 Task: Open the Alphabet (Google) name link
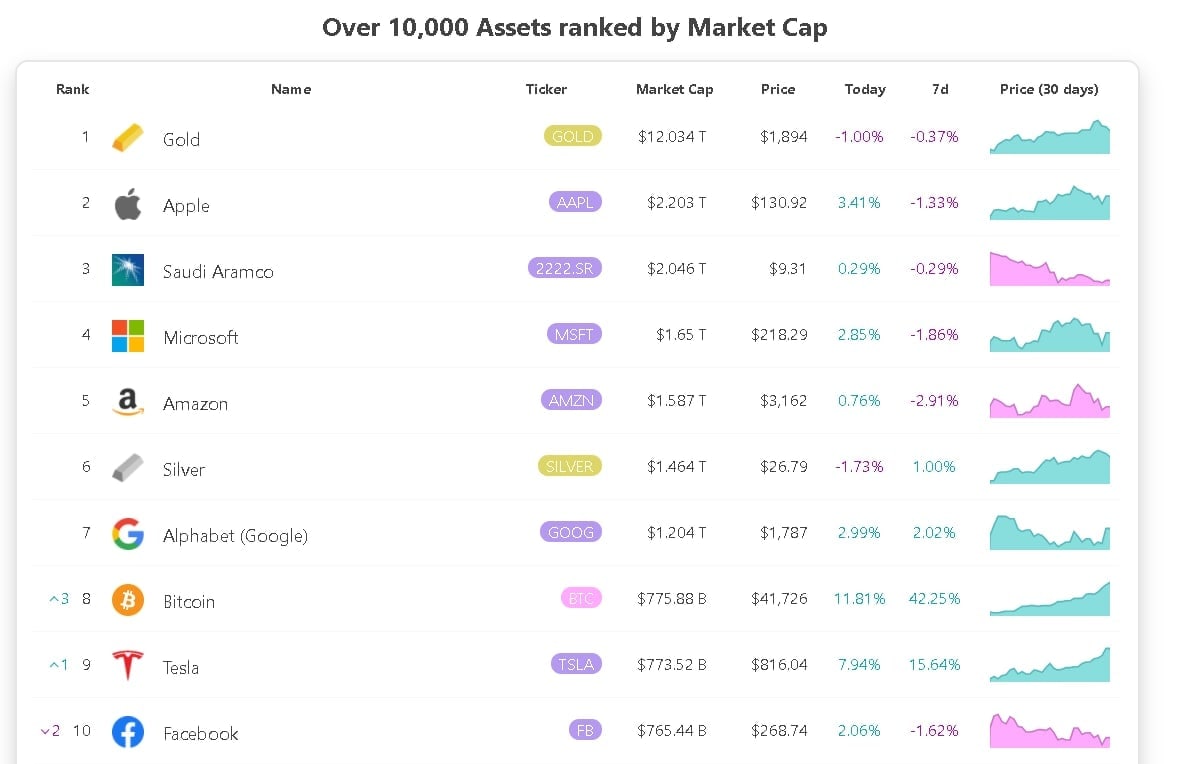tap(235, 536)
